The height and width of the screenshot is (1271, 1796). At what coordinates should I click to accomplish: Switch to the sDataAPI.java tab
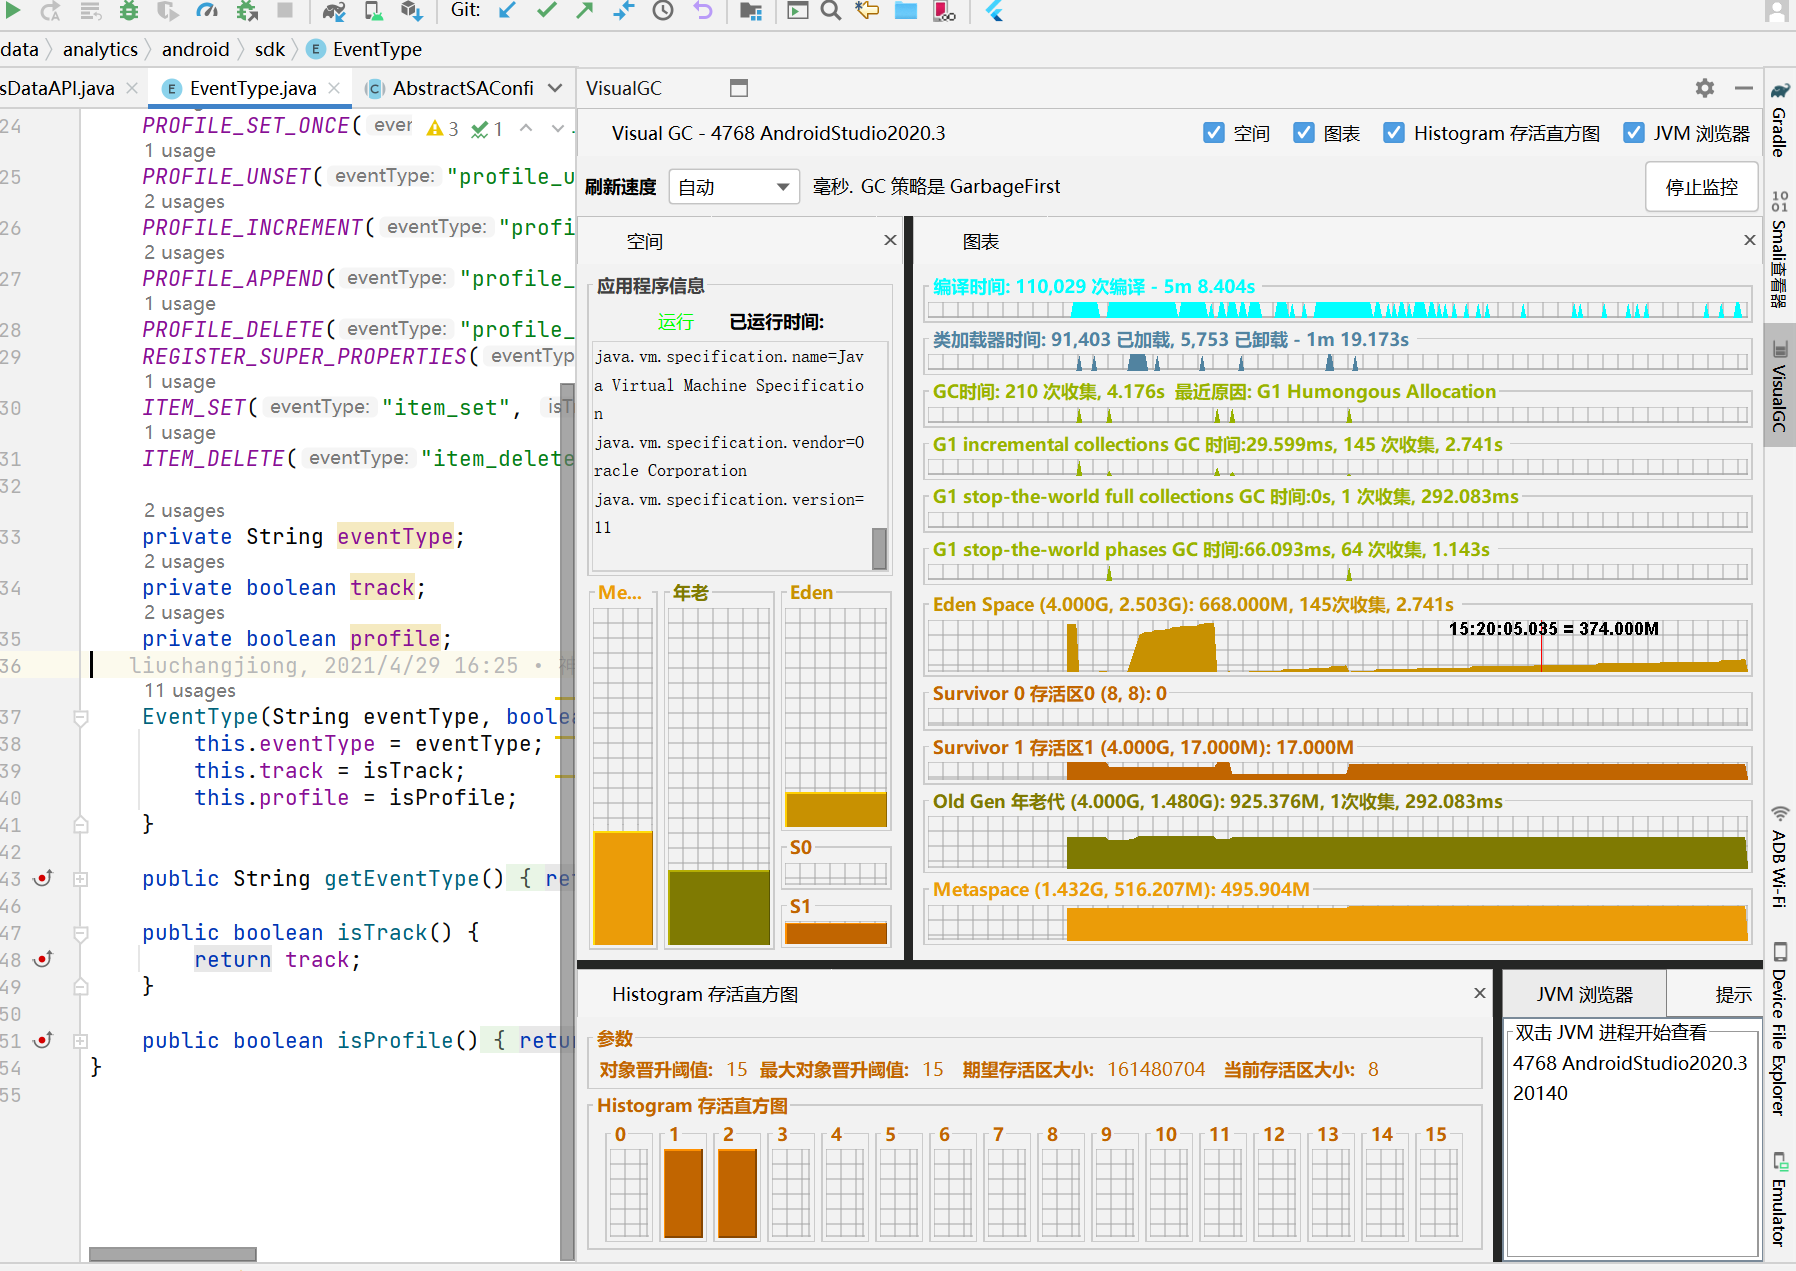click(x=58, y=88)
